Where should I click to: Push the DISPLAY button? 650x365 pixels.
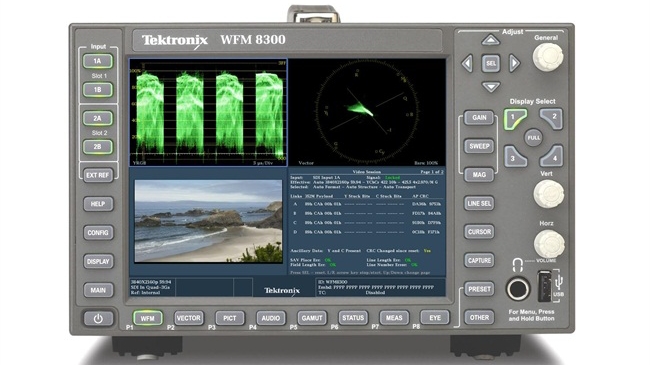(x=98, y=261)
